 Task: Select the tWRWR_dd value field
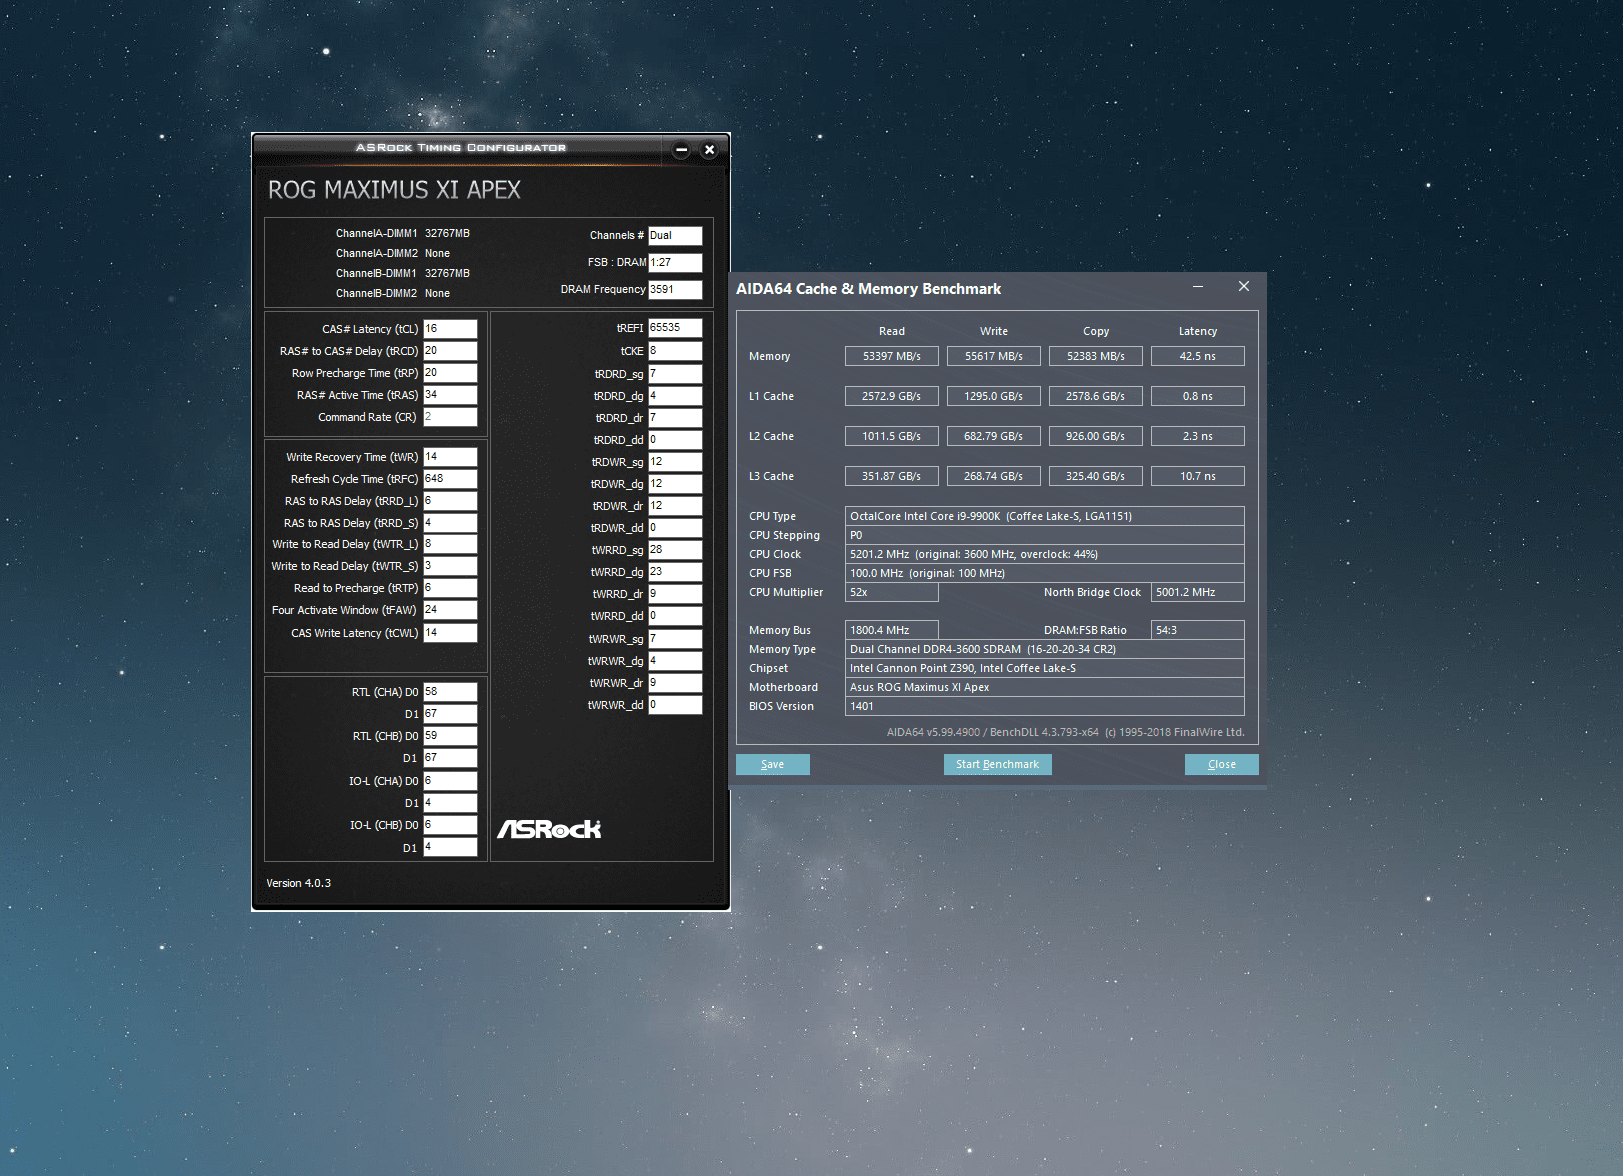pos(675,705)
